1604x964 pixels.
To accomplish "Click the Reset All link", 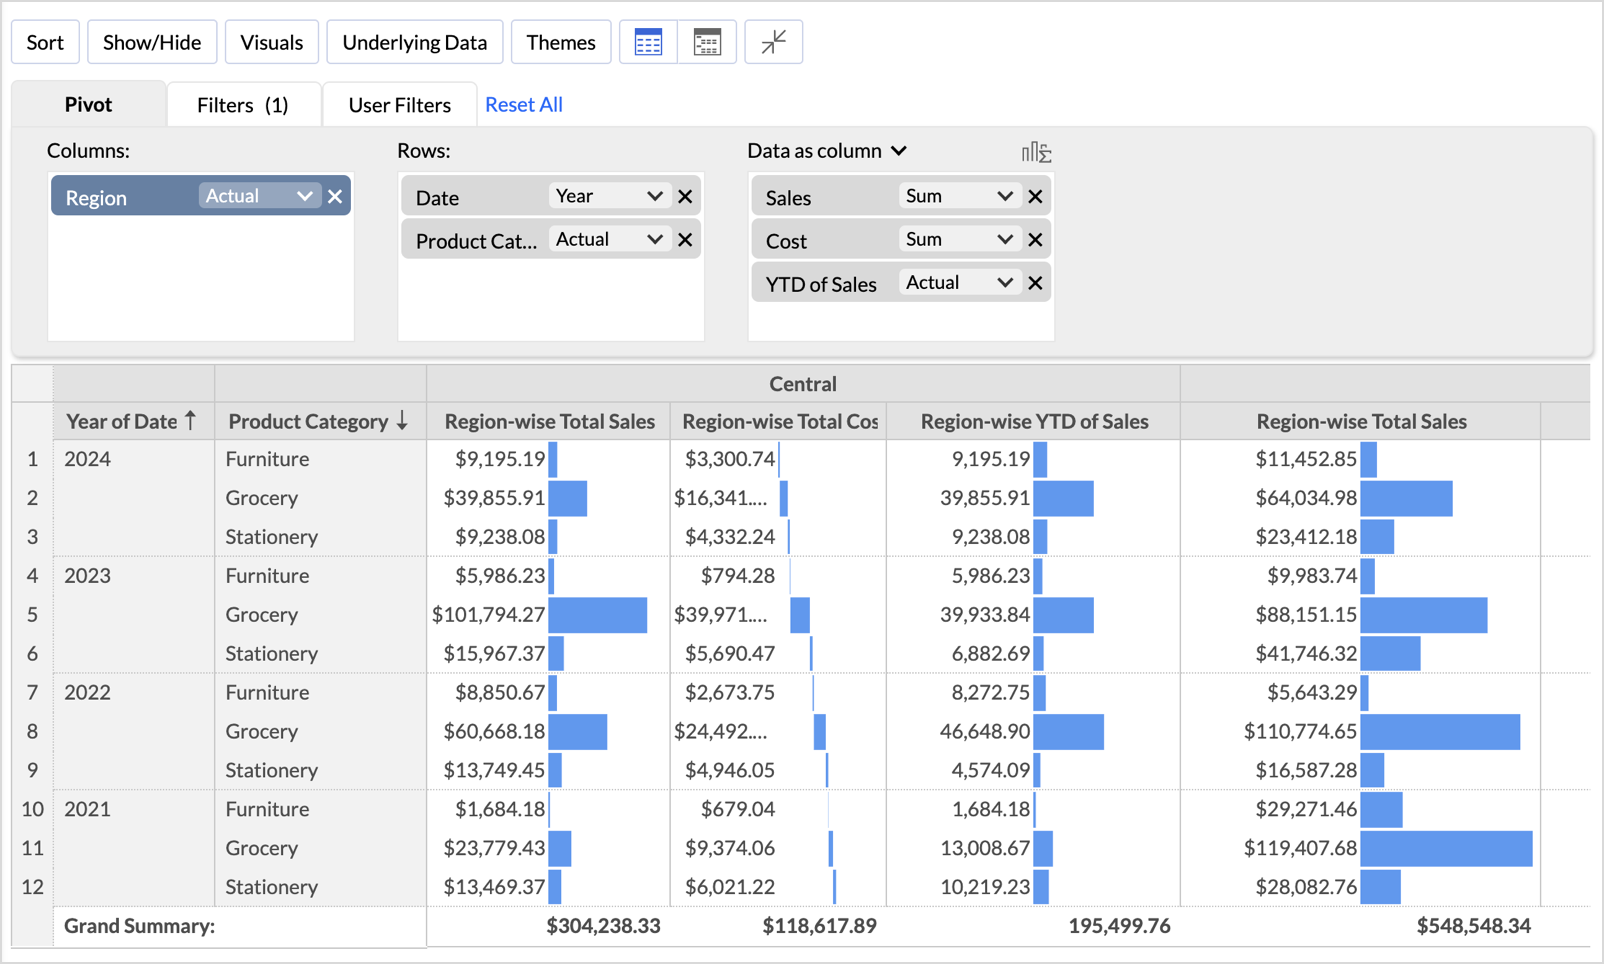I will 523,104.
